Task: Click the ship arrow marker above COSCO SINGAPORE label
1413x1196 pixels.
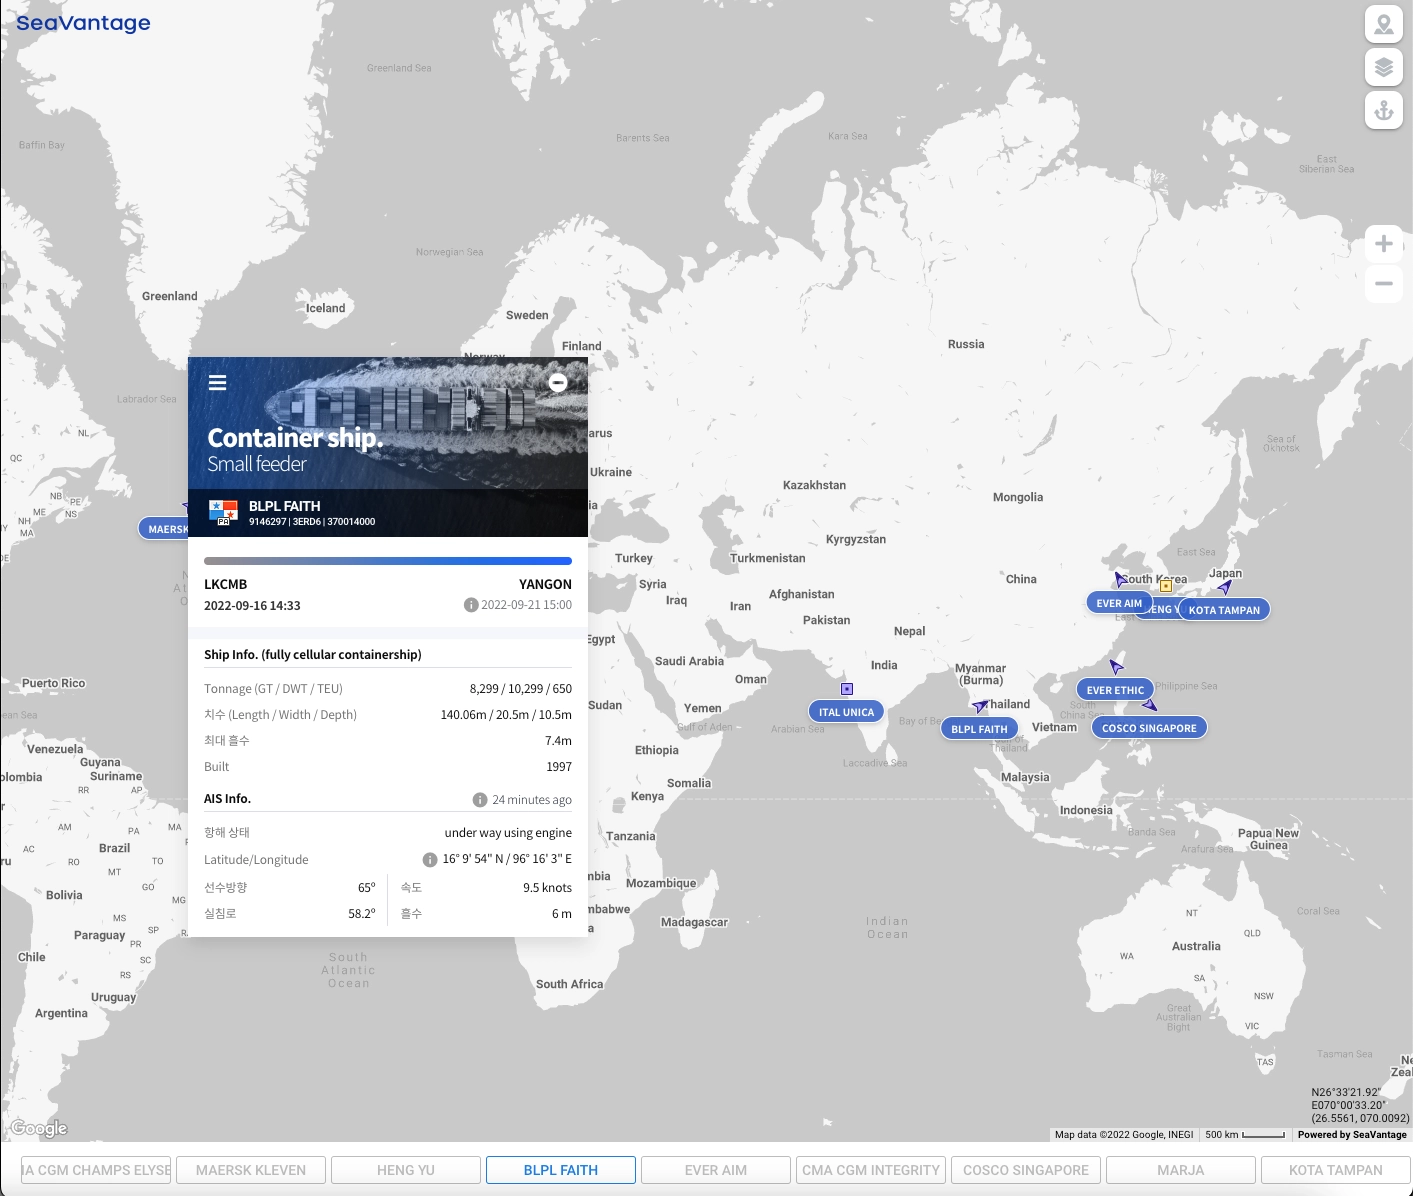Action: click(x=1149, y=705)
